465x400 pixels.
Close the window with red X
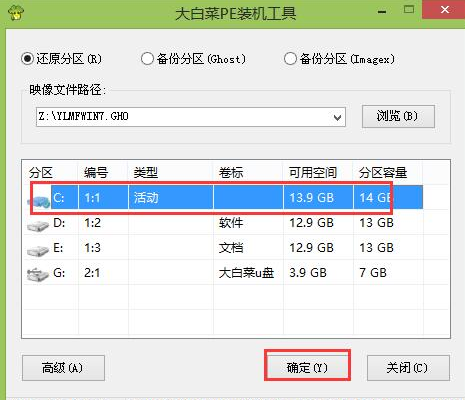point(445,9)
